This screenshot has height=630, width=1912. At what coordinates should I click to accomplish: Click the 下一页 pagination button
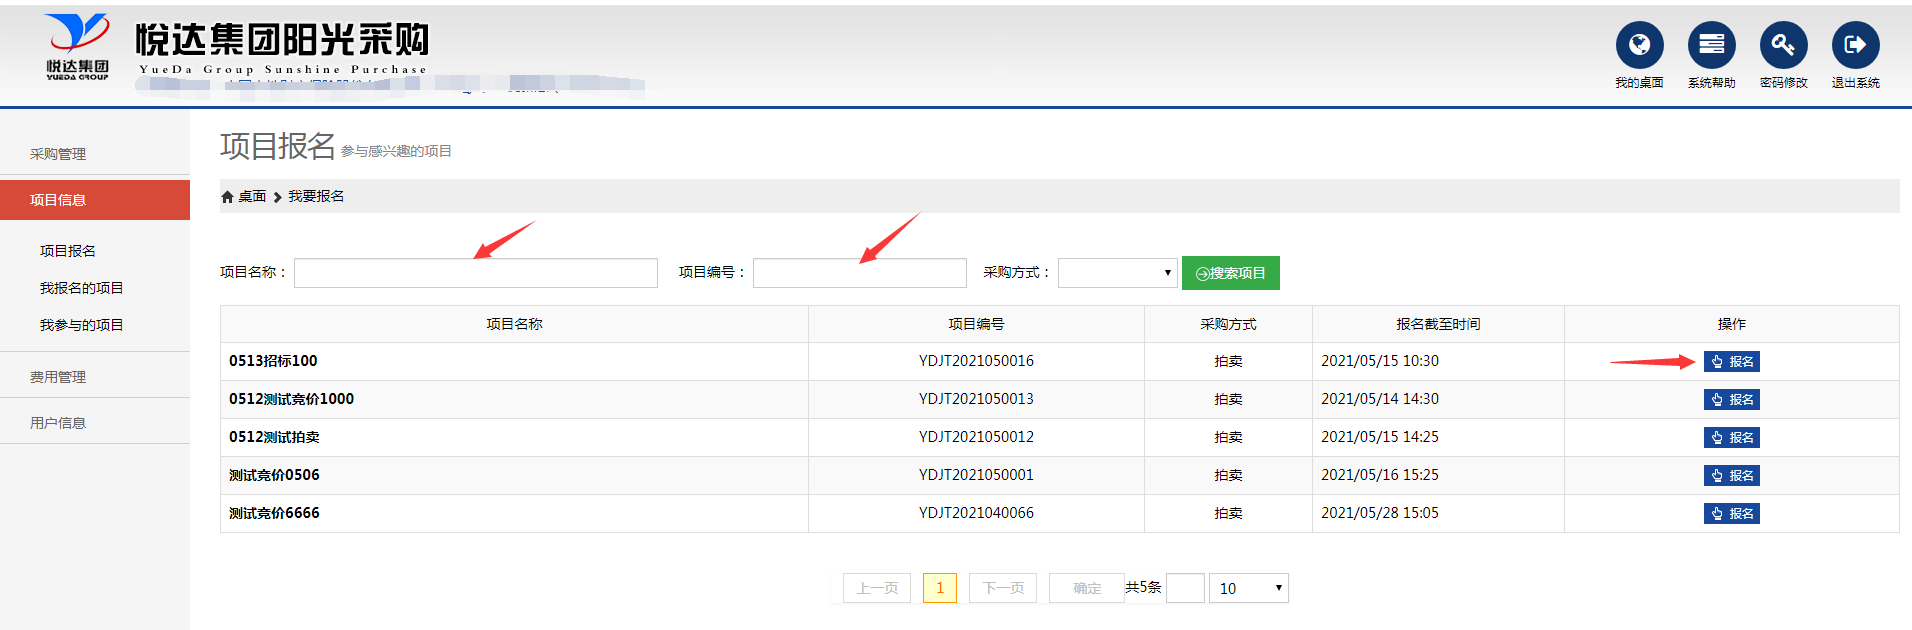click(1002, 588)
